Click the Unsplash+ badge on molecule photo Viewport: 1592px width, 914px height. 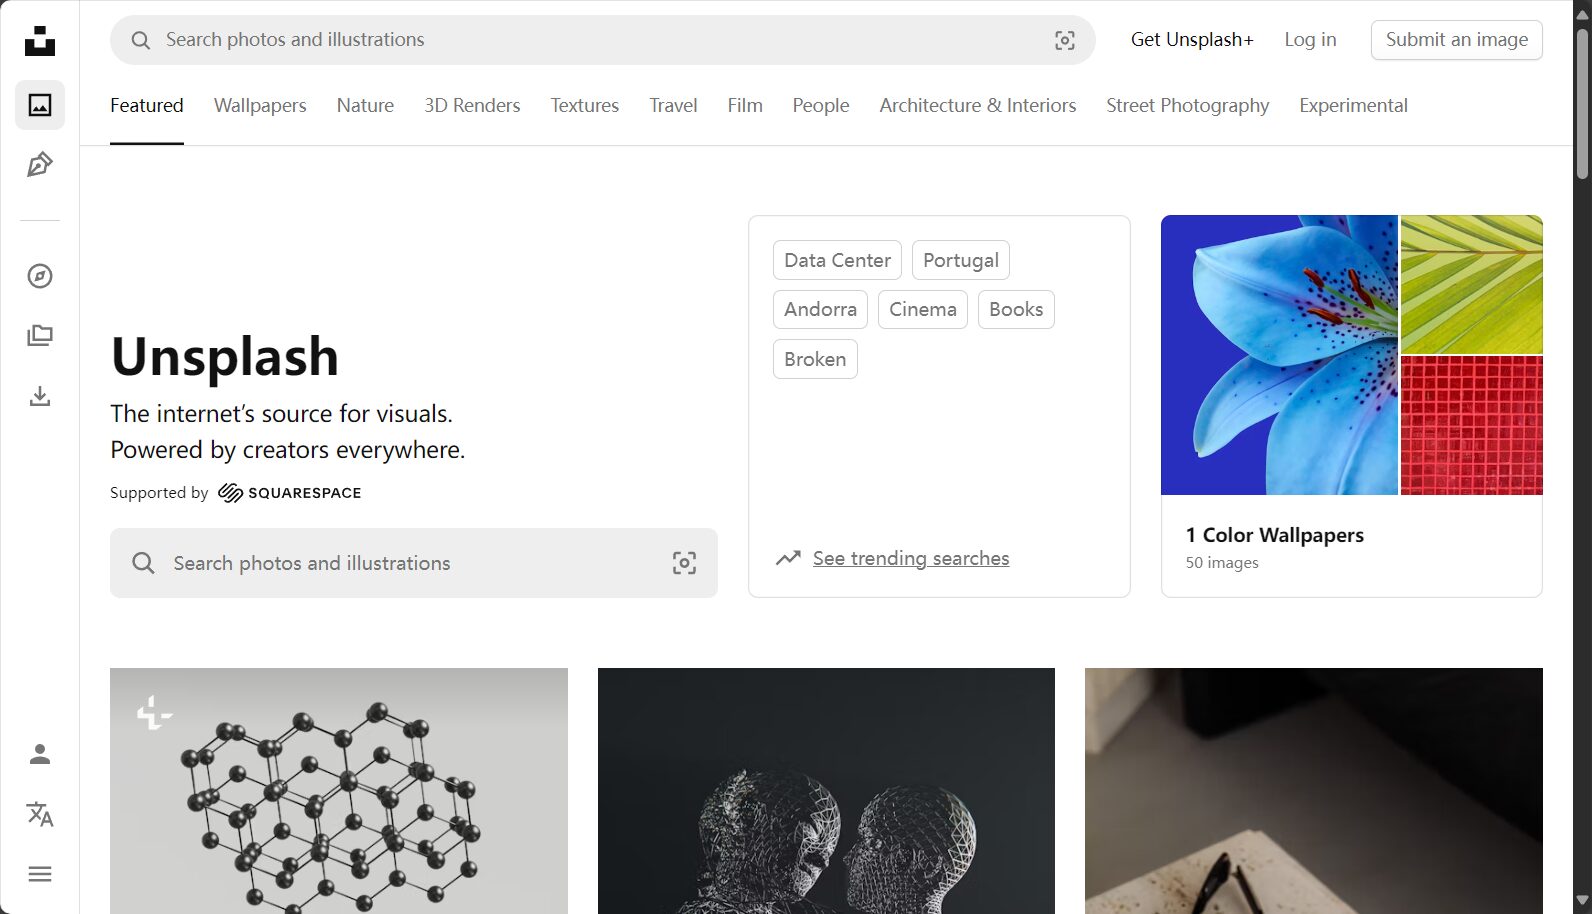coord(154,713)
